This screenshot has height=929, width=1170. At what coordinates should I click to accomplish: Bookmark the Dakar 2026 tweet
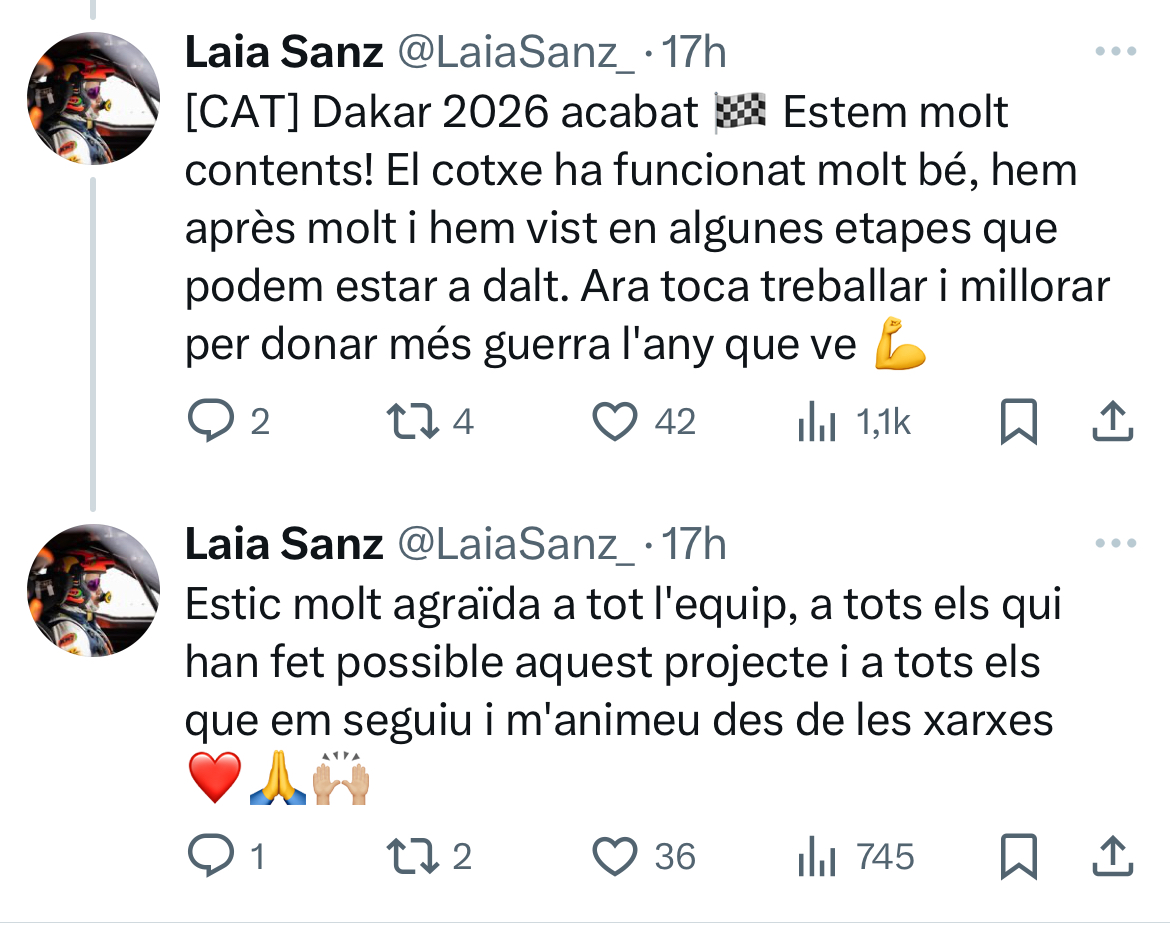1018,423
